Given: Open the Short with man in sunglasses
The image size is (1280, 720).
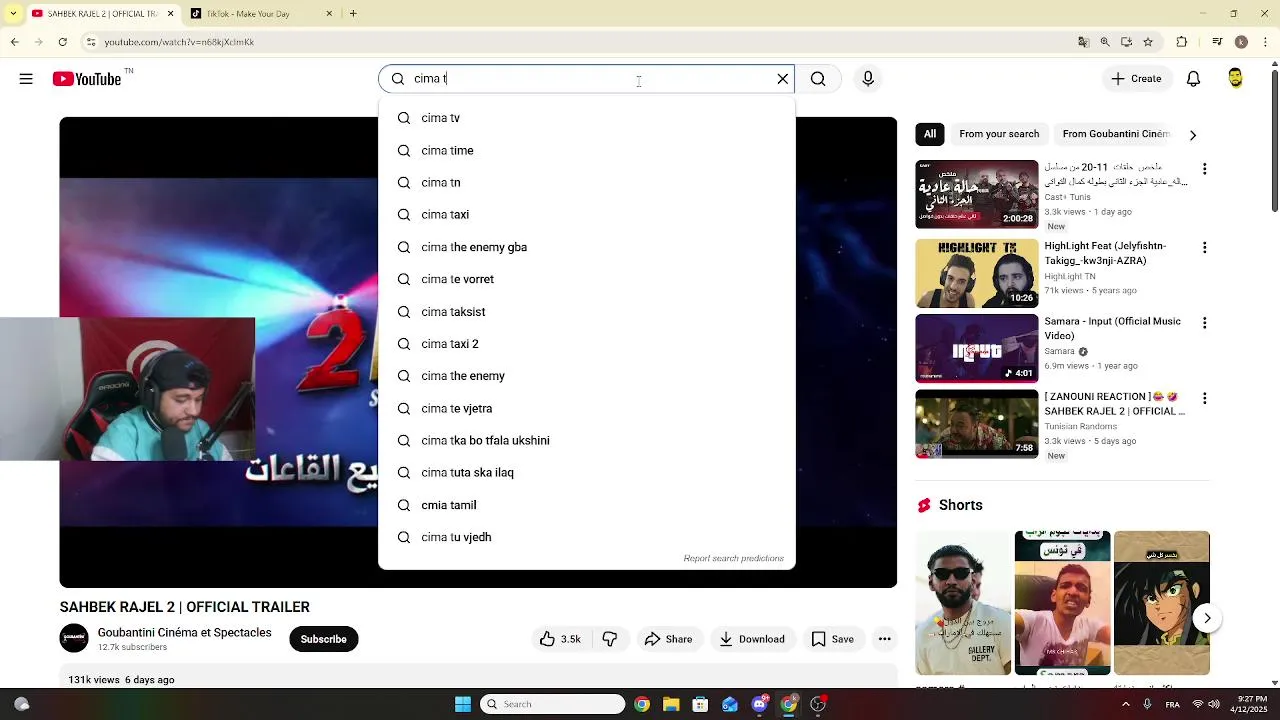Looking at the screenshot, I should pyautogui.click(x=963, y=603).
